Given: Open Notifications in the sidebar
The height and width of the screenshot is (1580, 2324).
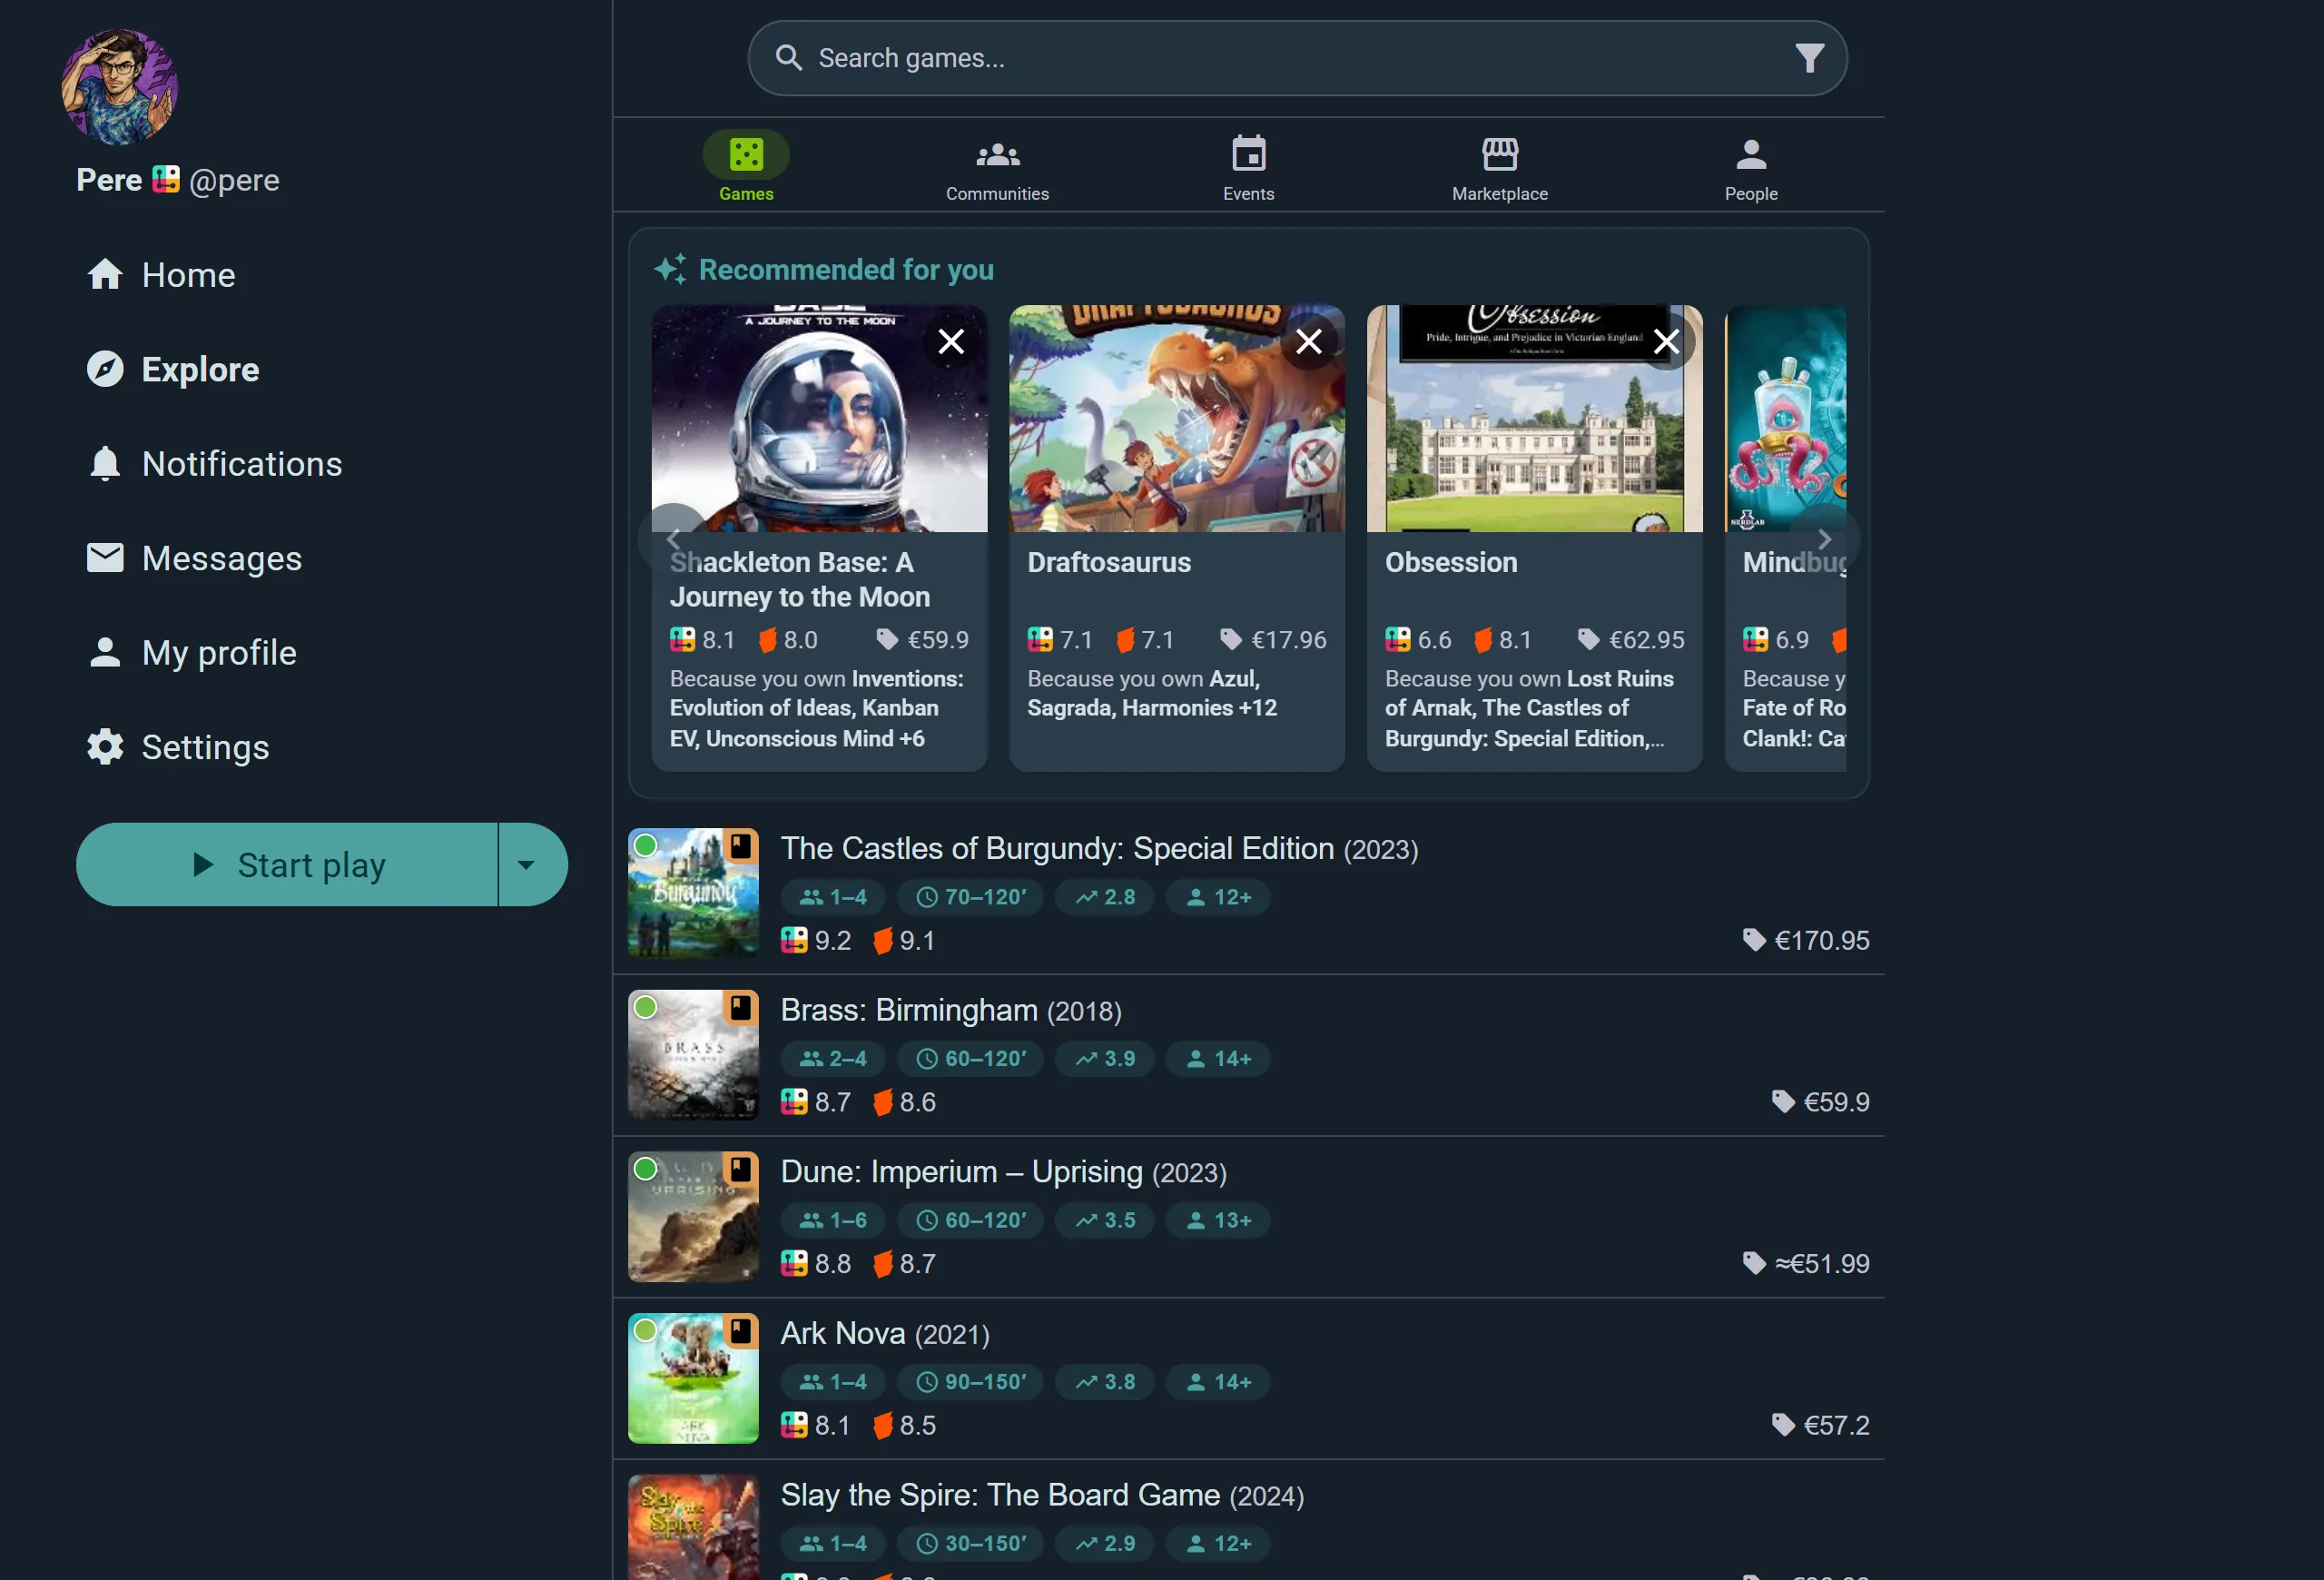Looking at the screenshot, I should (x=214, y=464).
